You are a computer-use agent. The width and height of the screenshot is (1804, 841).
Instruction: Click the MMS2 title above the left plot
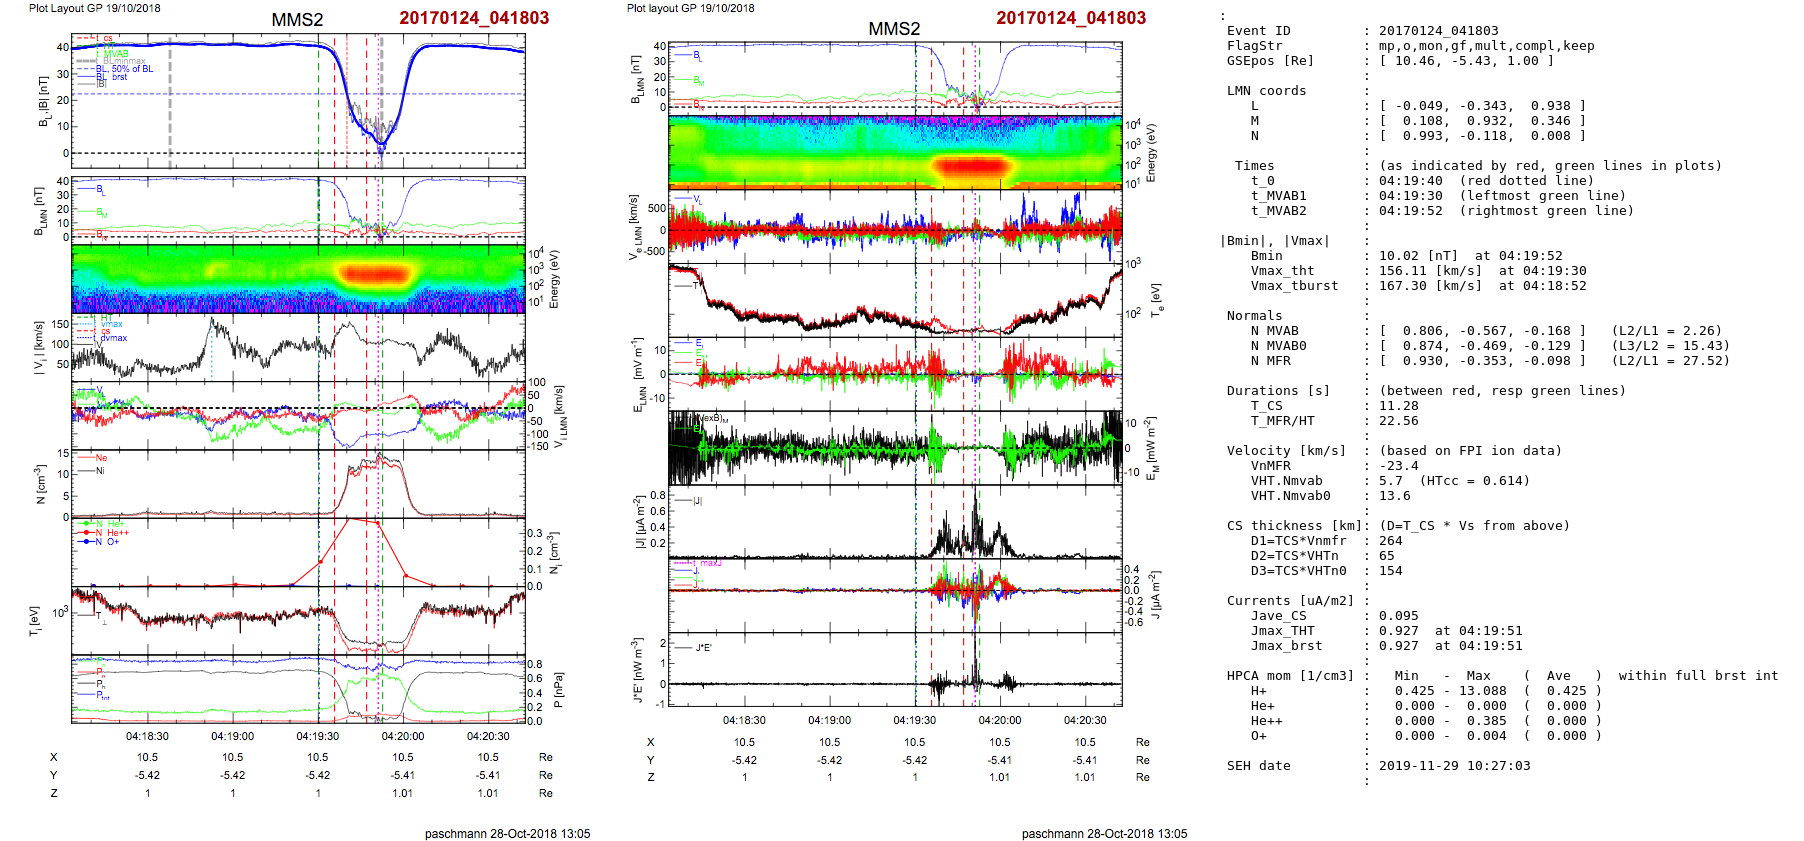(297, 20)
